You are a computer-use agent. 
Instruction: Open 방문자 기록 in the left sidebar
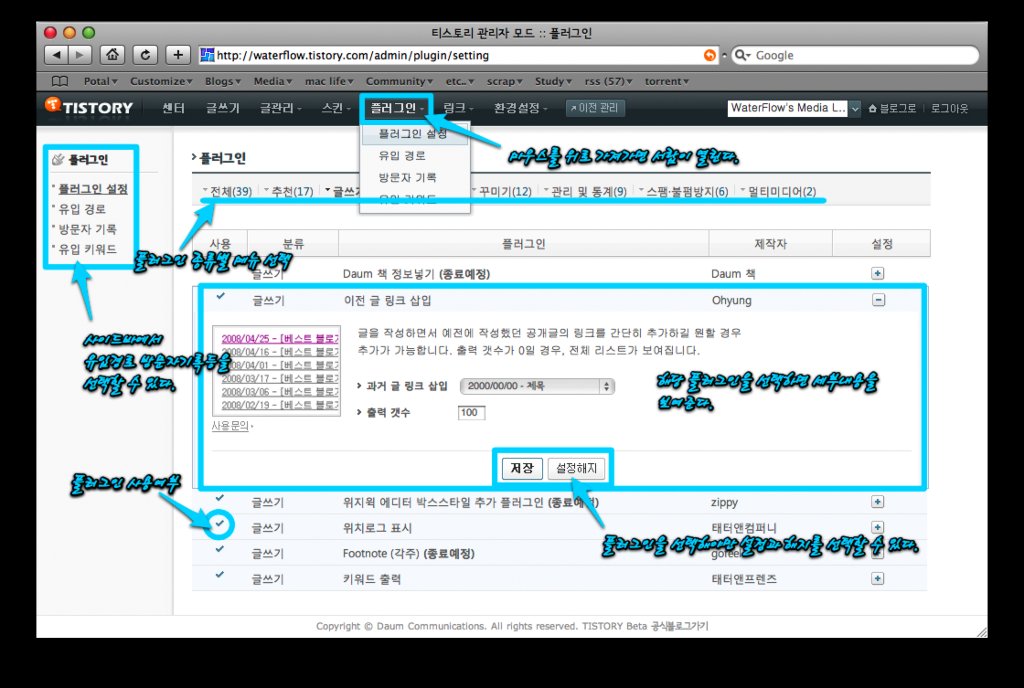(x=88, y=229)
